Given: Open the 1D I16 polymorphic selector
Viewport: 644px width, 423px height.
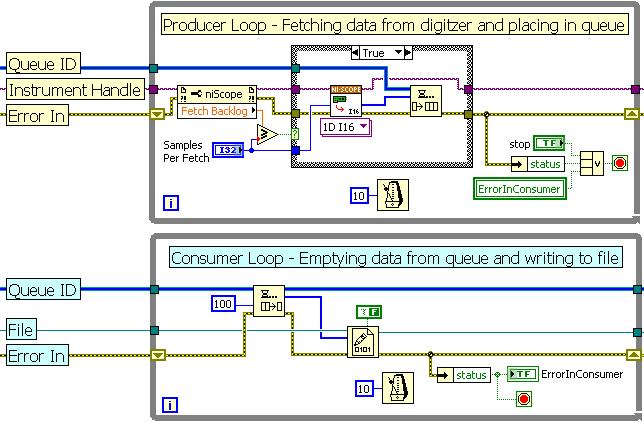Looking at the screenshot, I should (345, 127).
